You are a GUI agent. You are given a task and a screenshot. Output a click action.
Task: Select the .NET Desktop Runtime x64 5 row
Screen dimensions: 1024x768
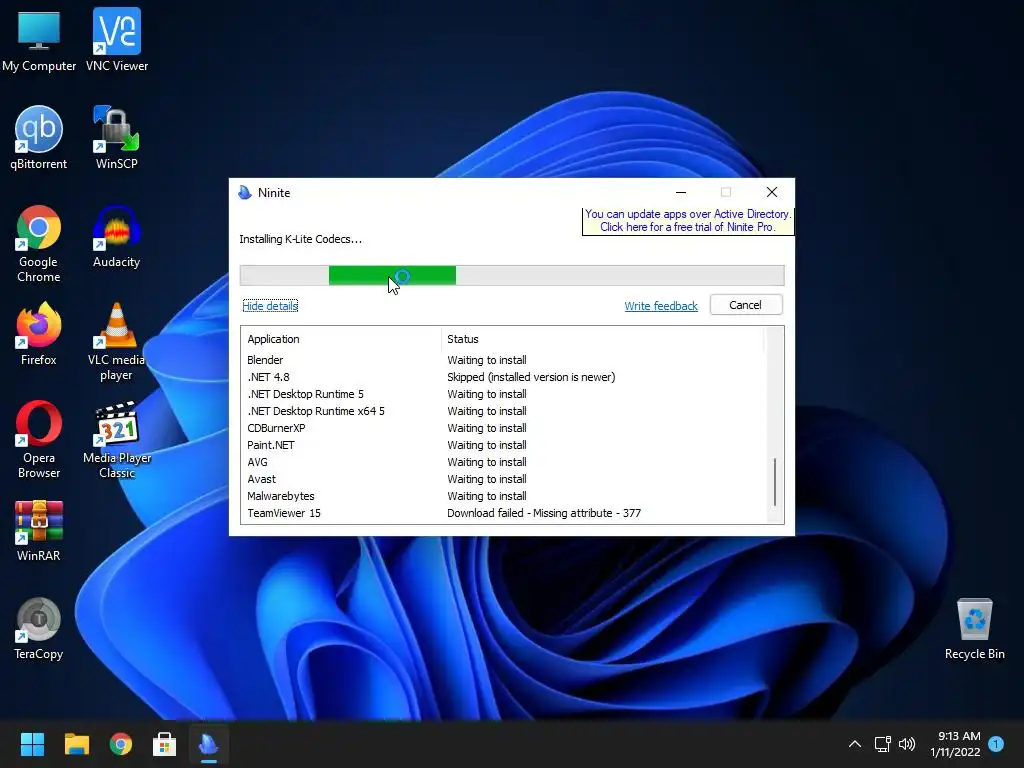tap(503, 411)
